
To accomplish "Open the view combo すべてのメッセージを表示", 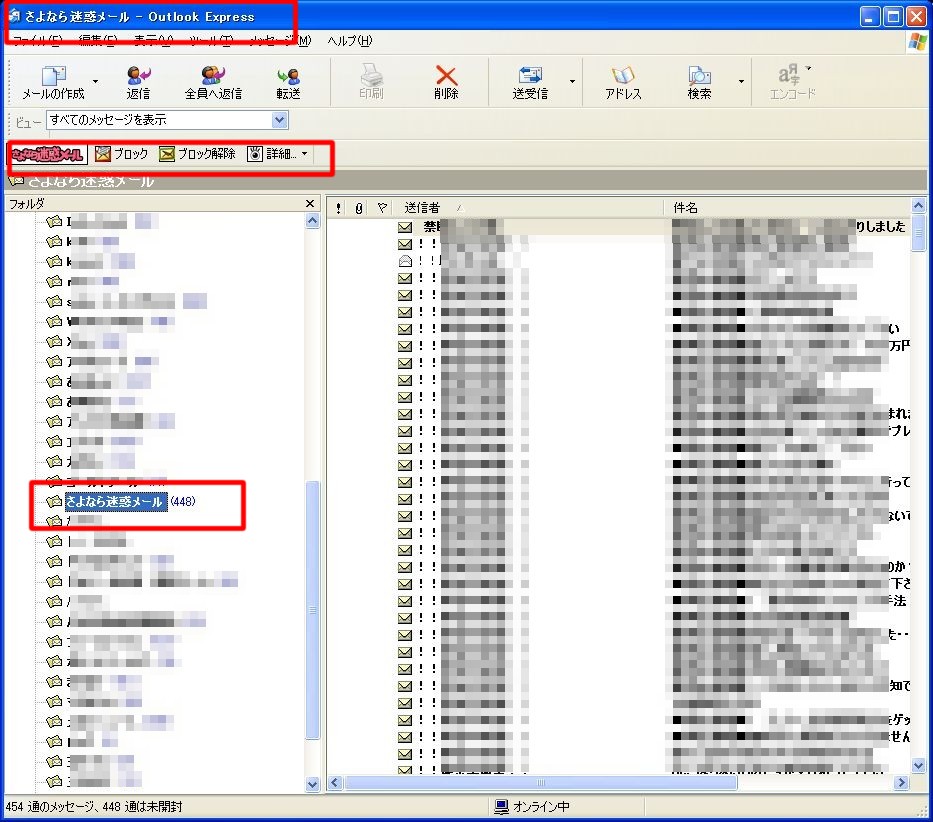I will [x=168, y=120].
